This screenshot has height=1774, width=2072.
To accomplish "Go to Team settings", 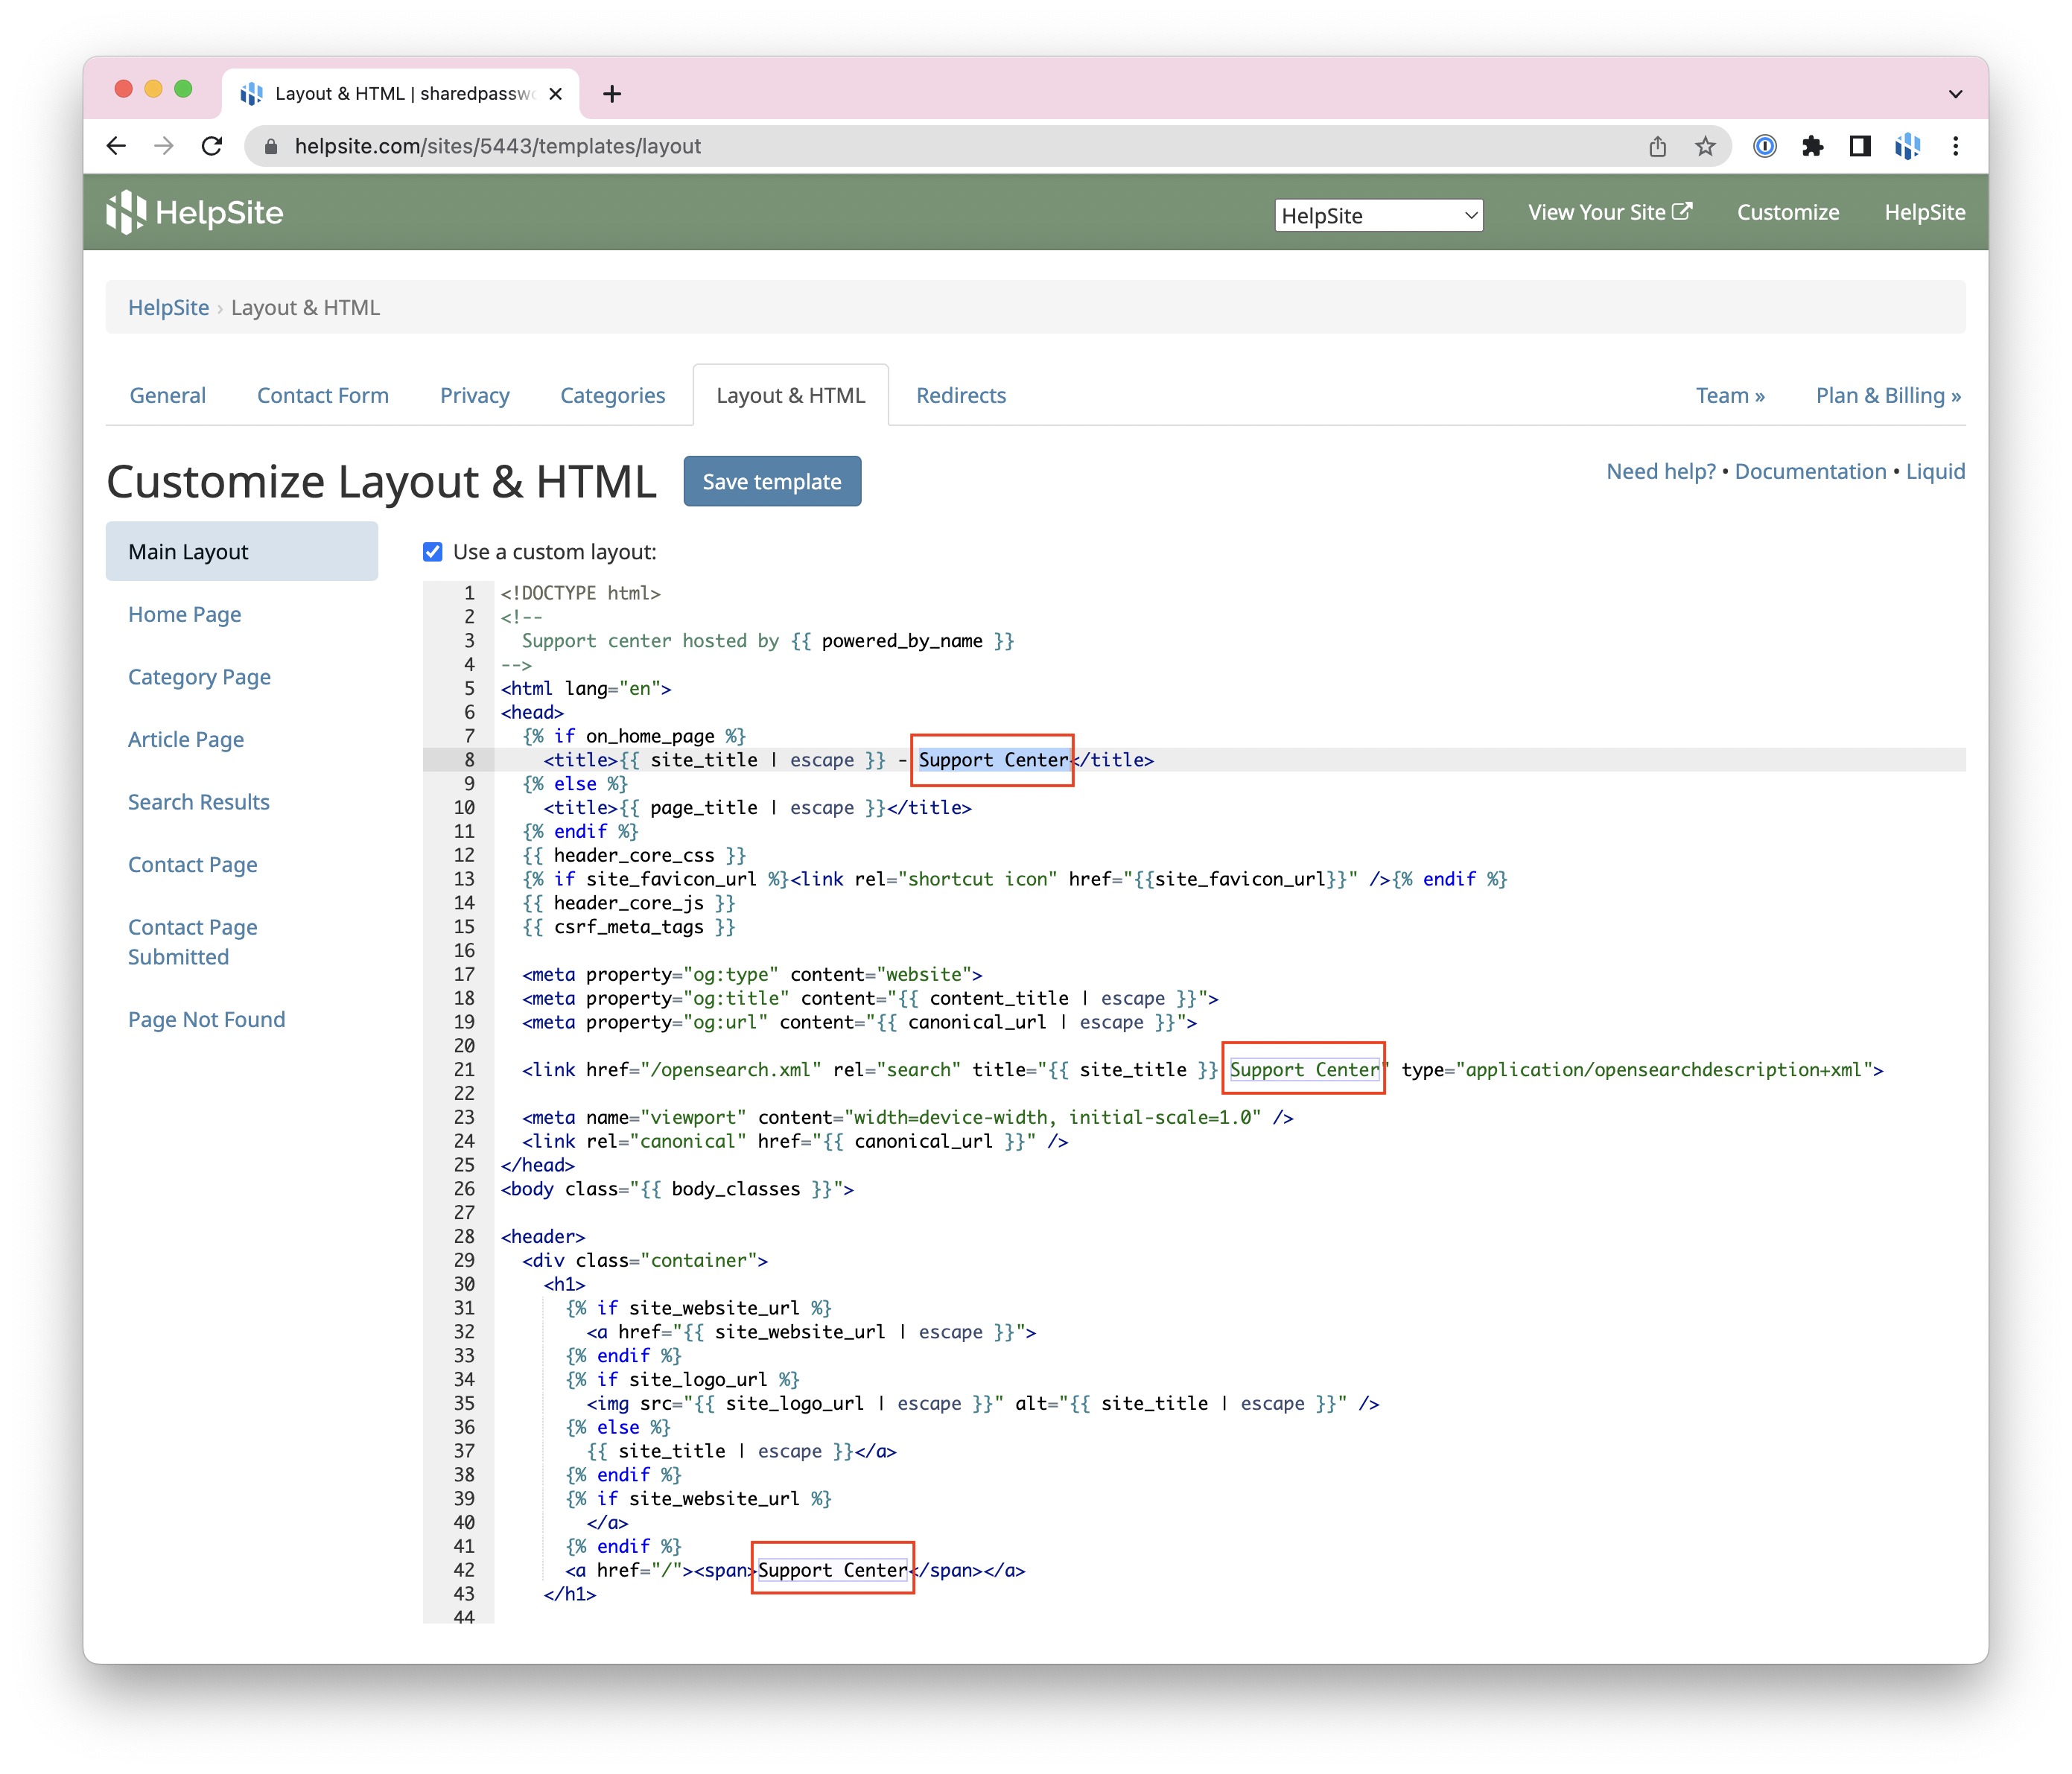I will coord(1730,395).
